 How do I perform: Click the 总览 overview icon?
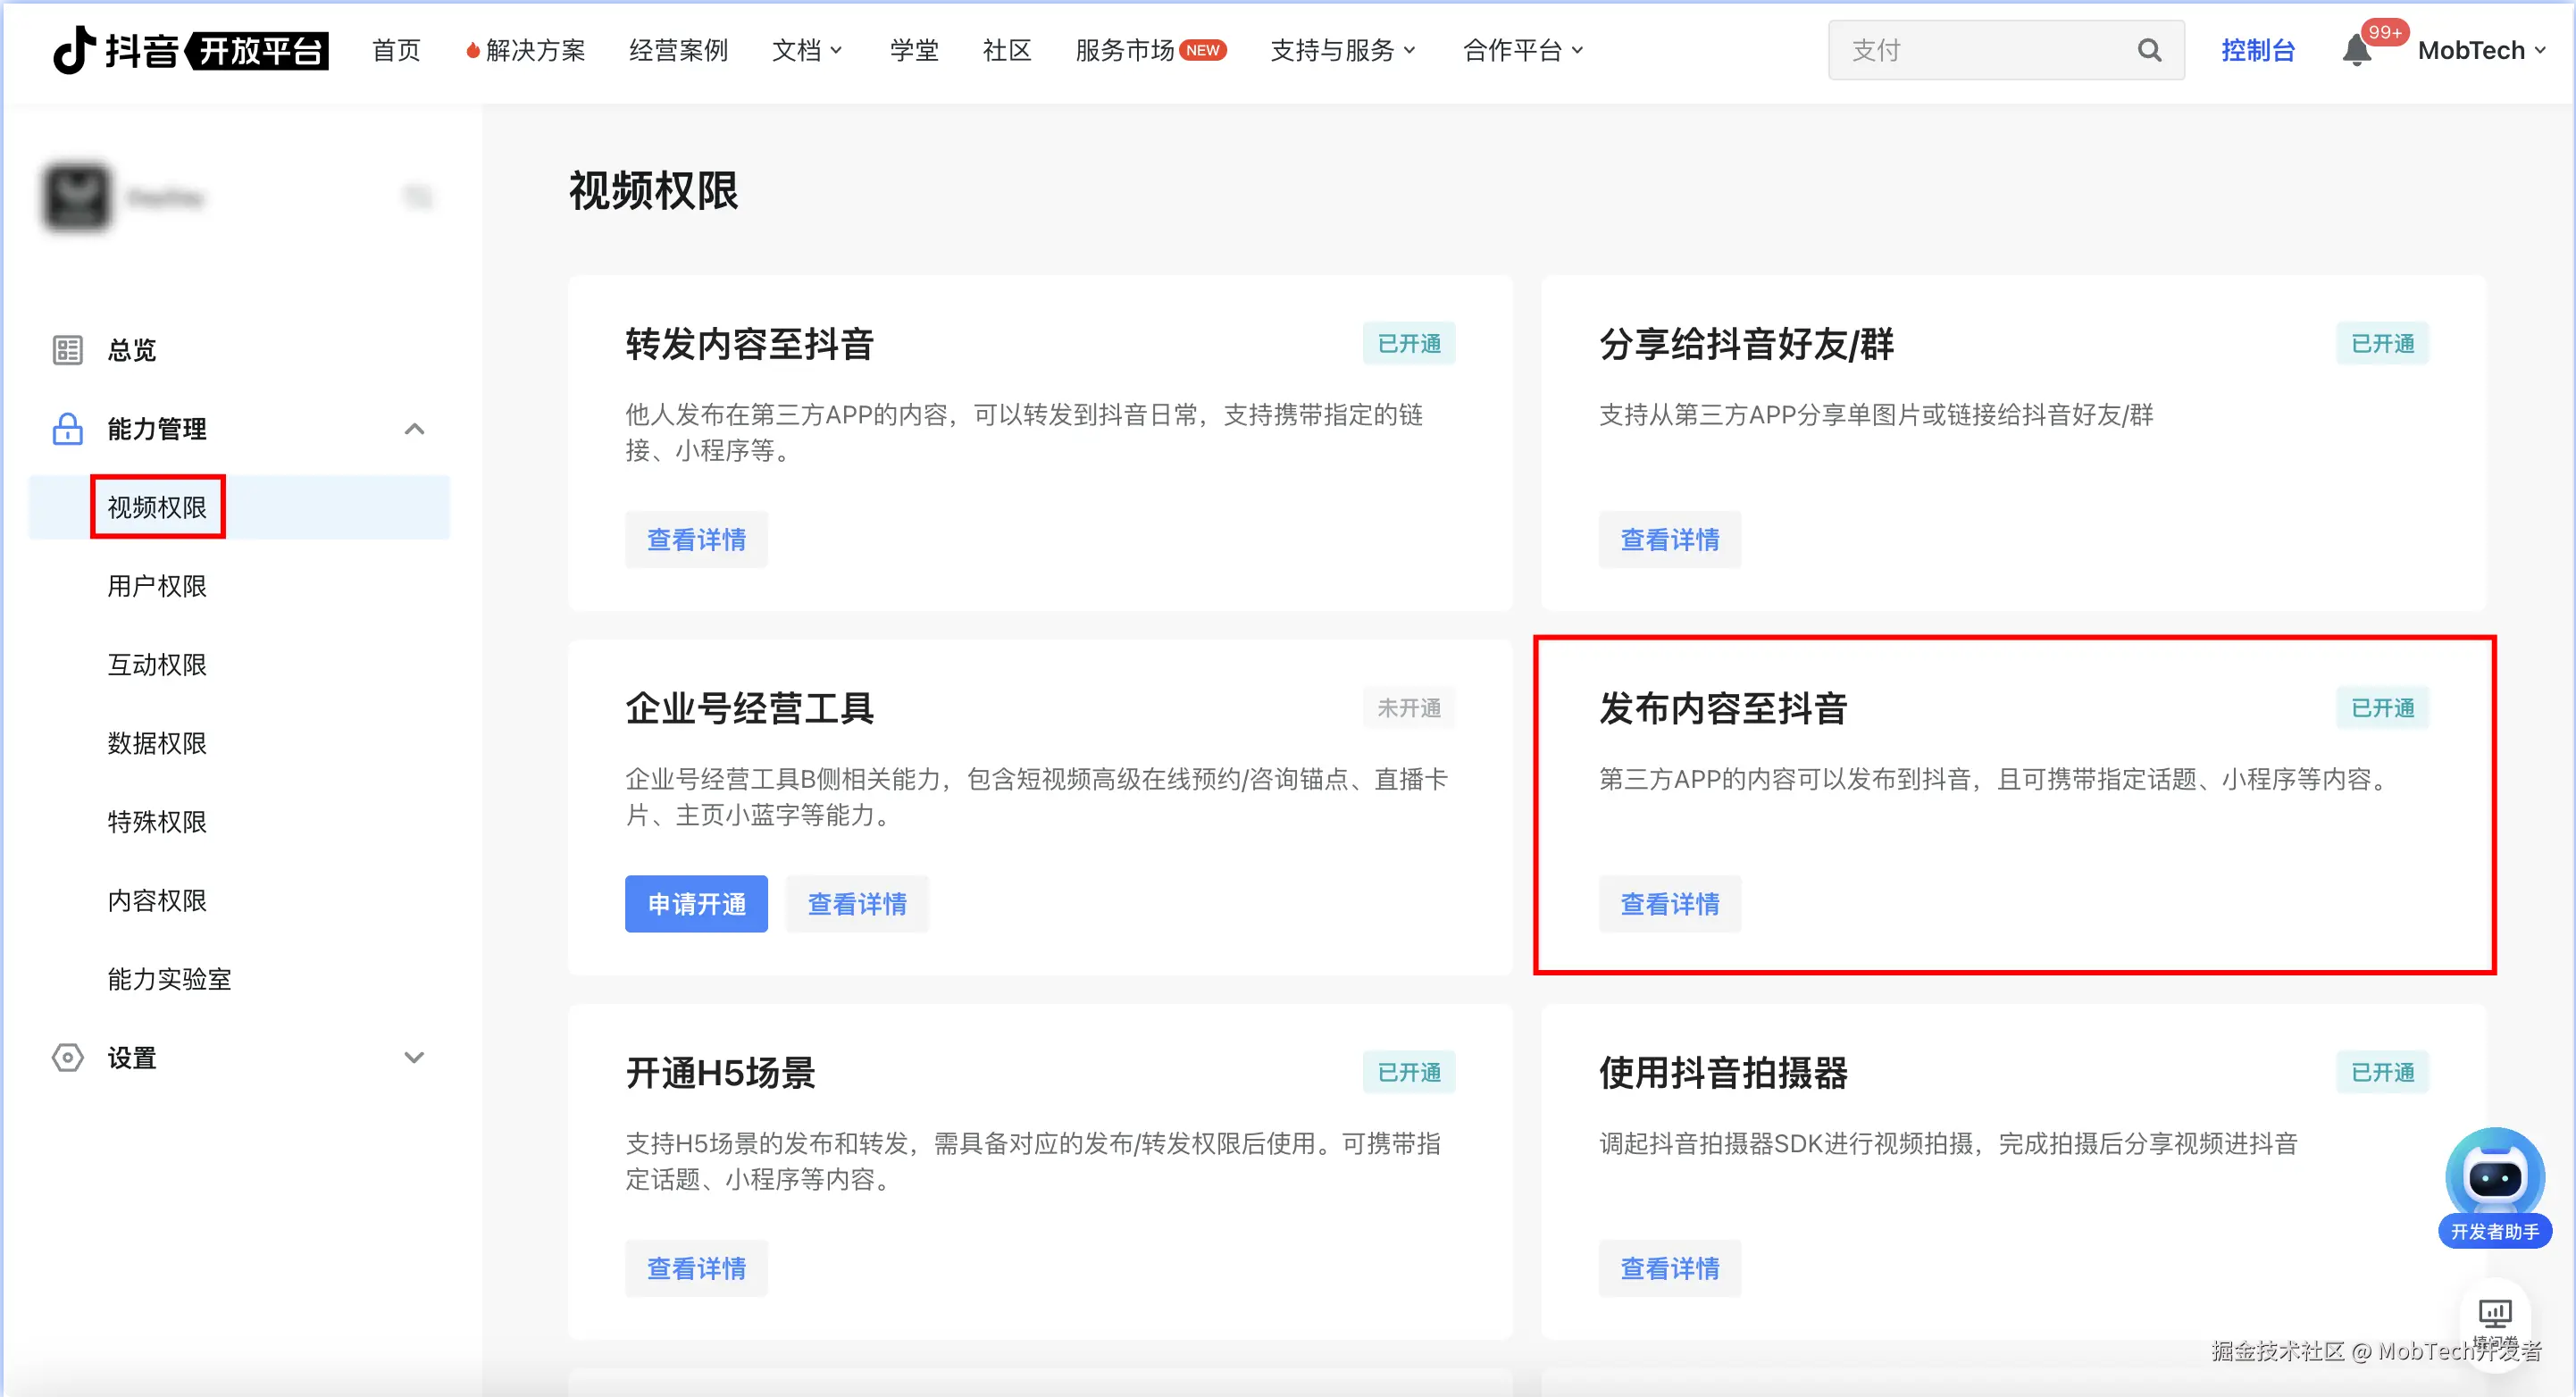(67, 350)
